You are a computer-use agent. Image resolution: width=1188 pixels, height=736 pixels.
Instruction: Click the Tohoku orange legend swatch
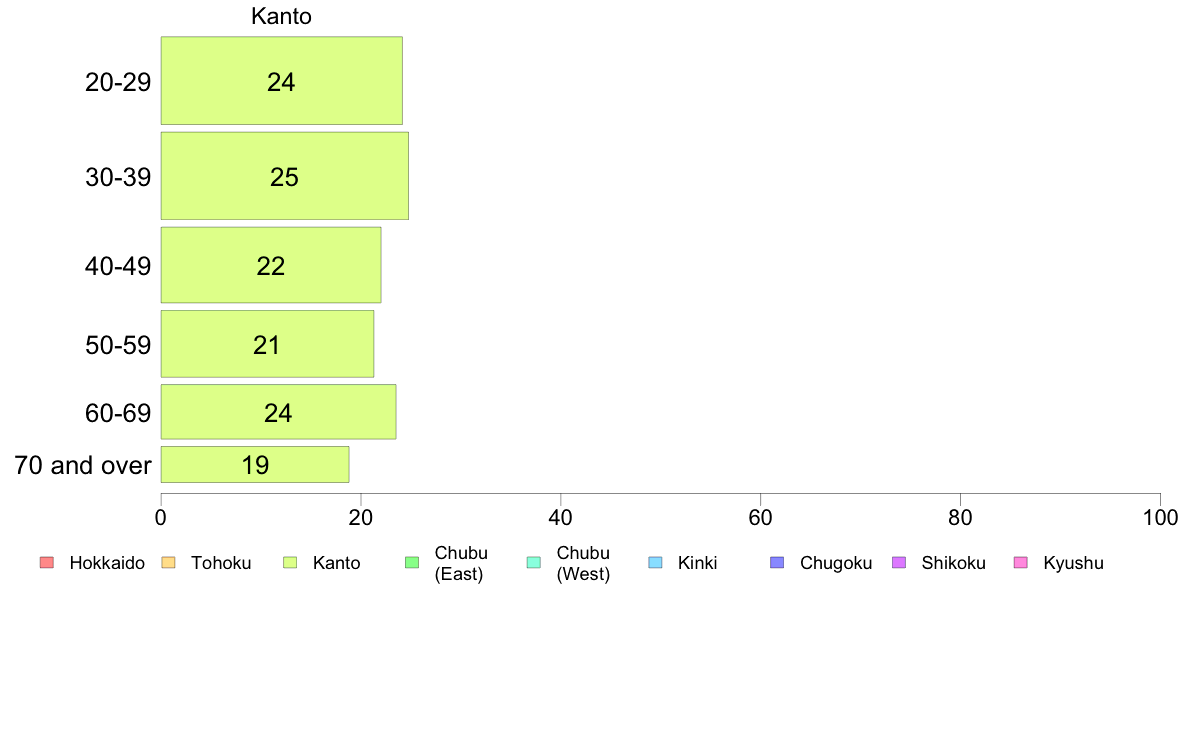(168, 562)
